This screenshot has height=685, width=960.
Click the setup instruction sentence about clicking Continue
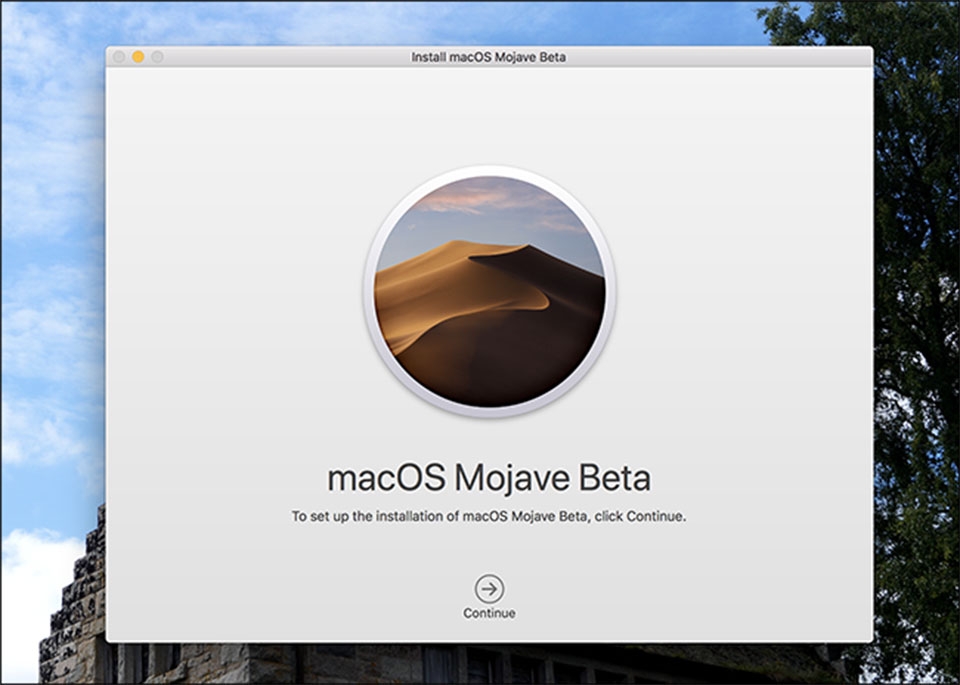tap(488, 517)
